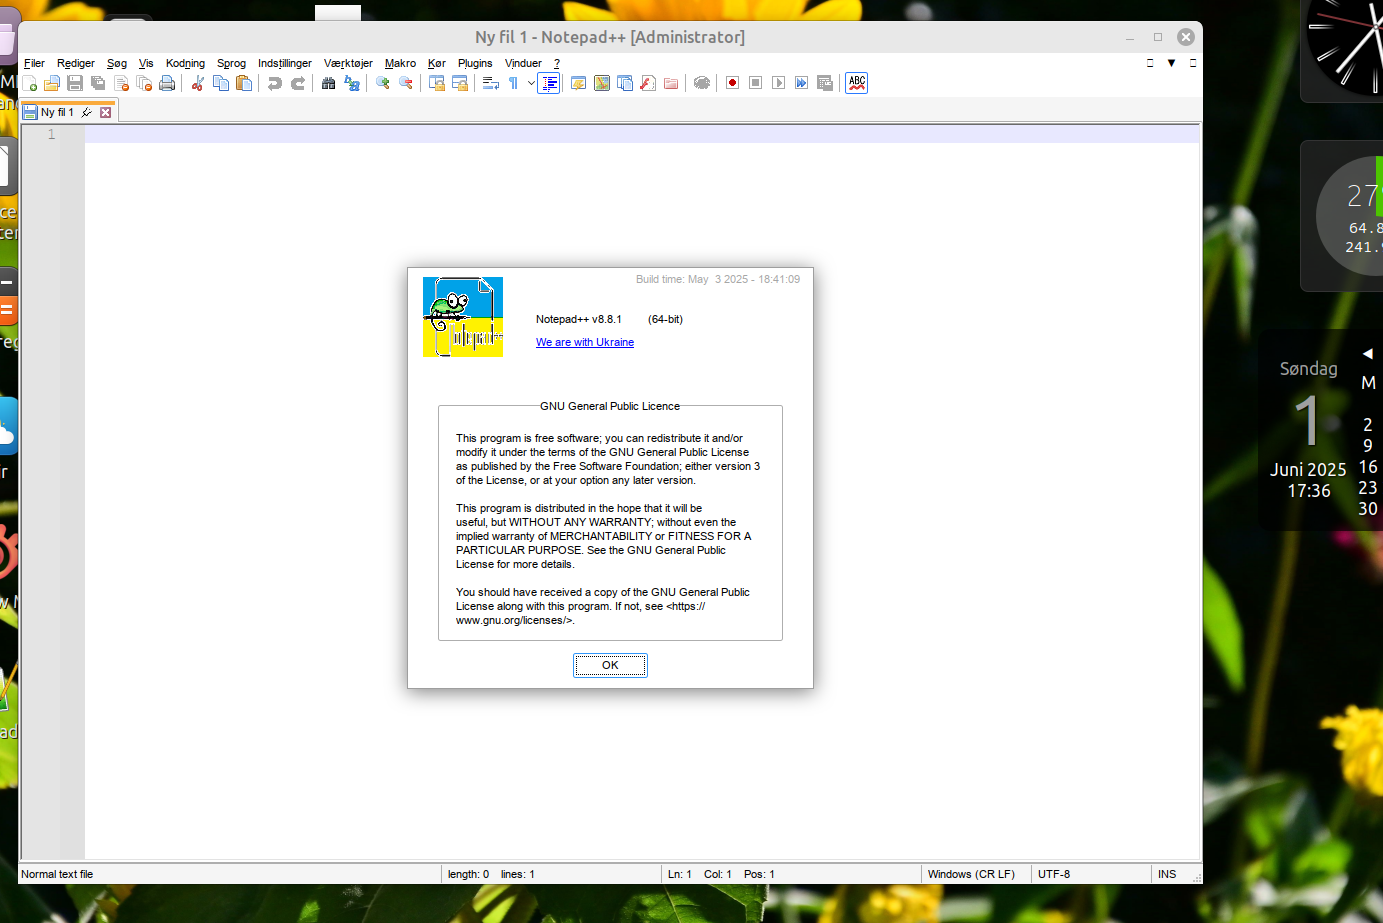Click the Undo arrow icon
Viewport: 1383px width, 923px height.
coord(275,83)
